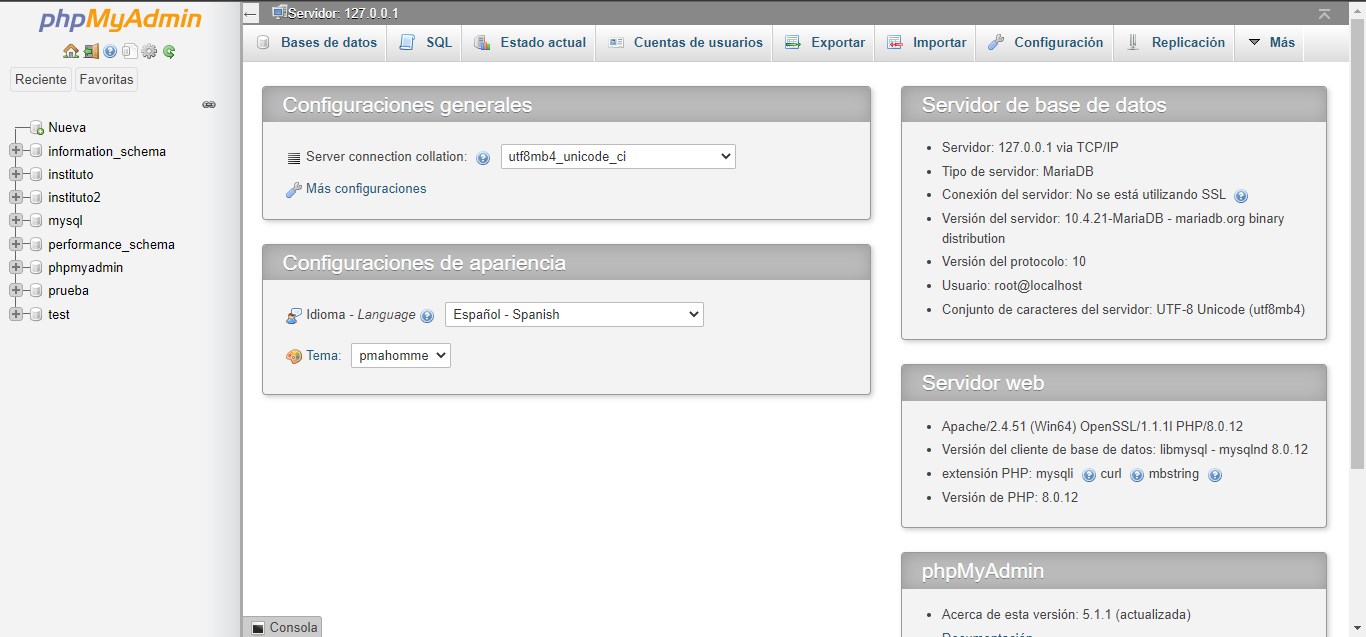Image resolution: width=1366 pixels, height=637 pixels.
Task: Expand the instituto2 database node
Action: pos(15,198)
